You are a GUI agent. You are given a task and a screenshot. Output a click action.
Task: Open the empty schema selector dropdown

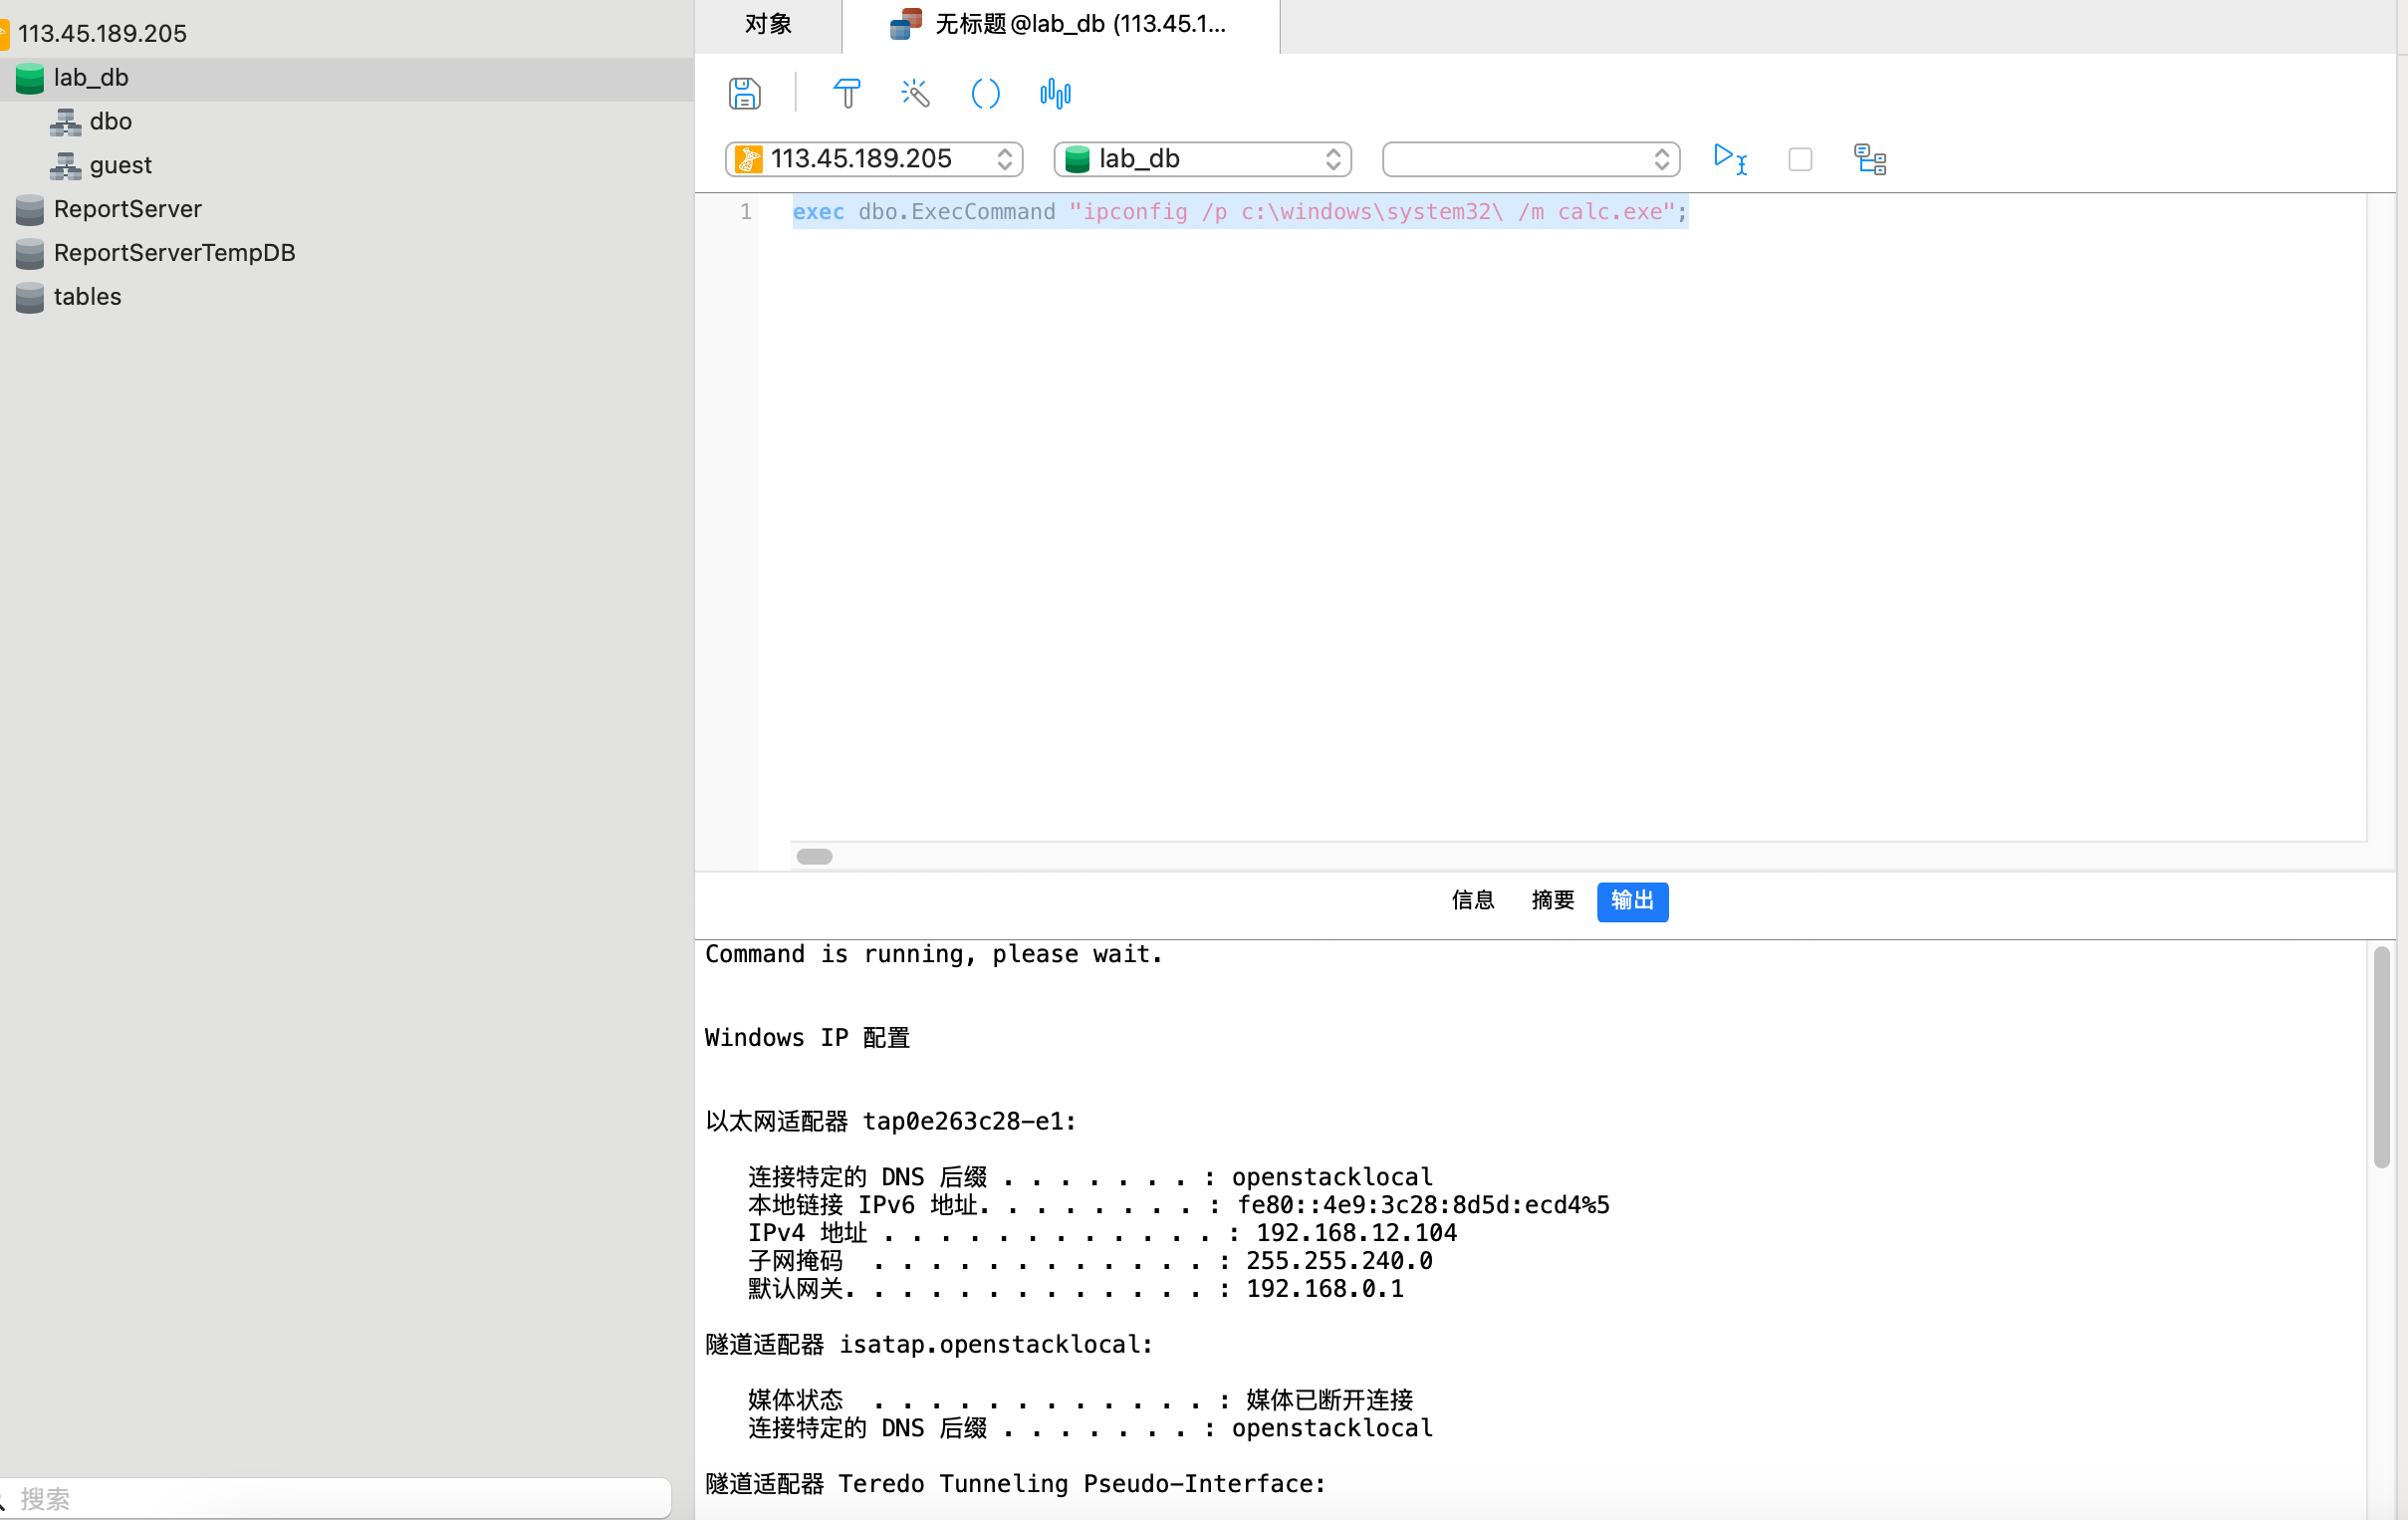click(1530, 159)
